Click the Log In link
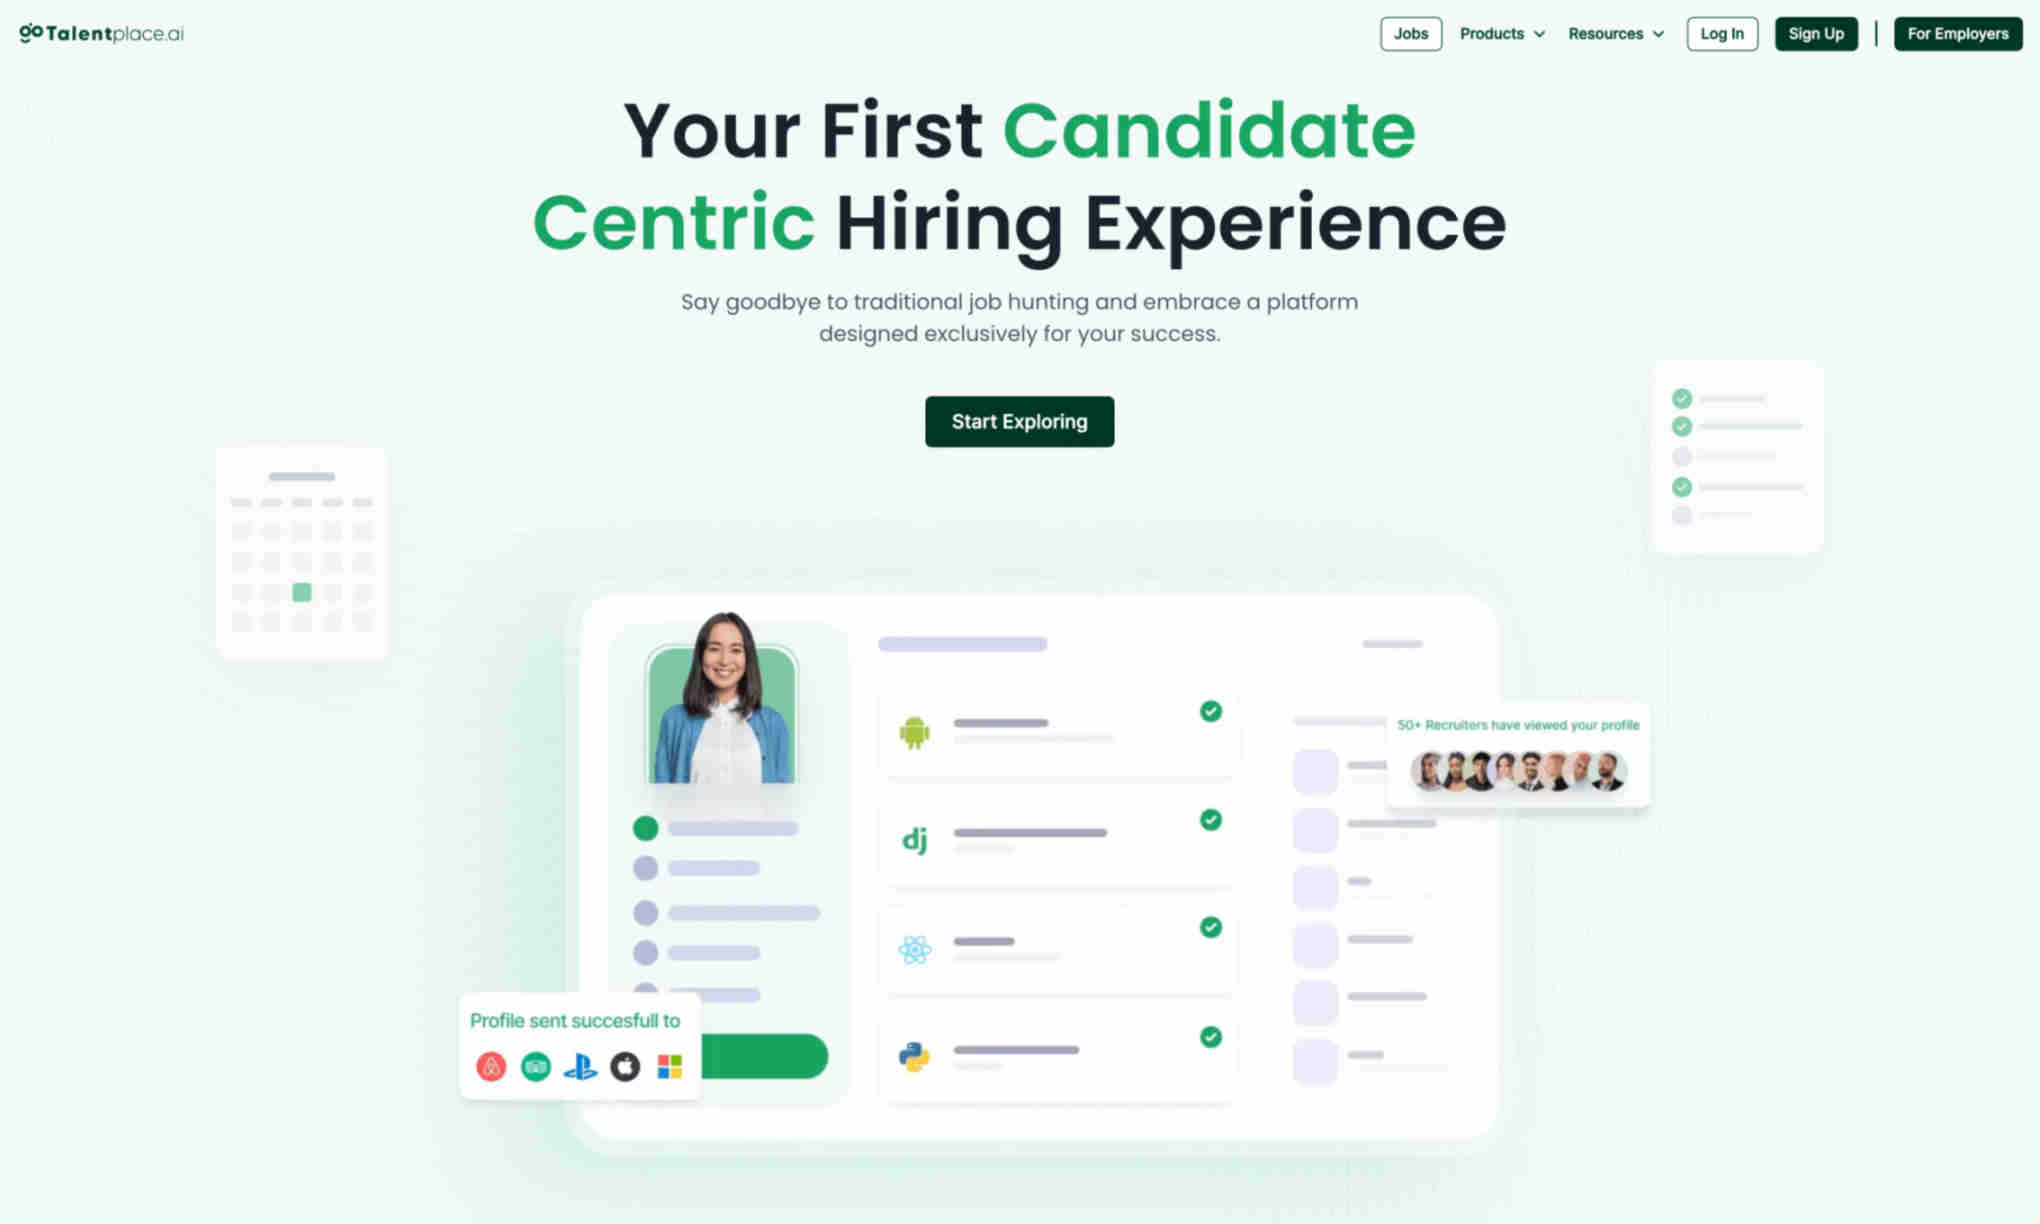This screenshot has height=1224, width=2040. tap(1722, 34)
